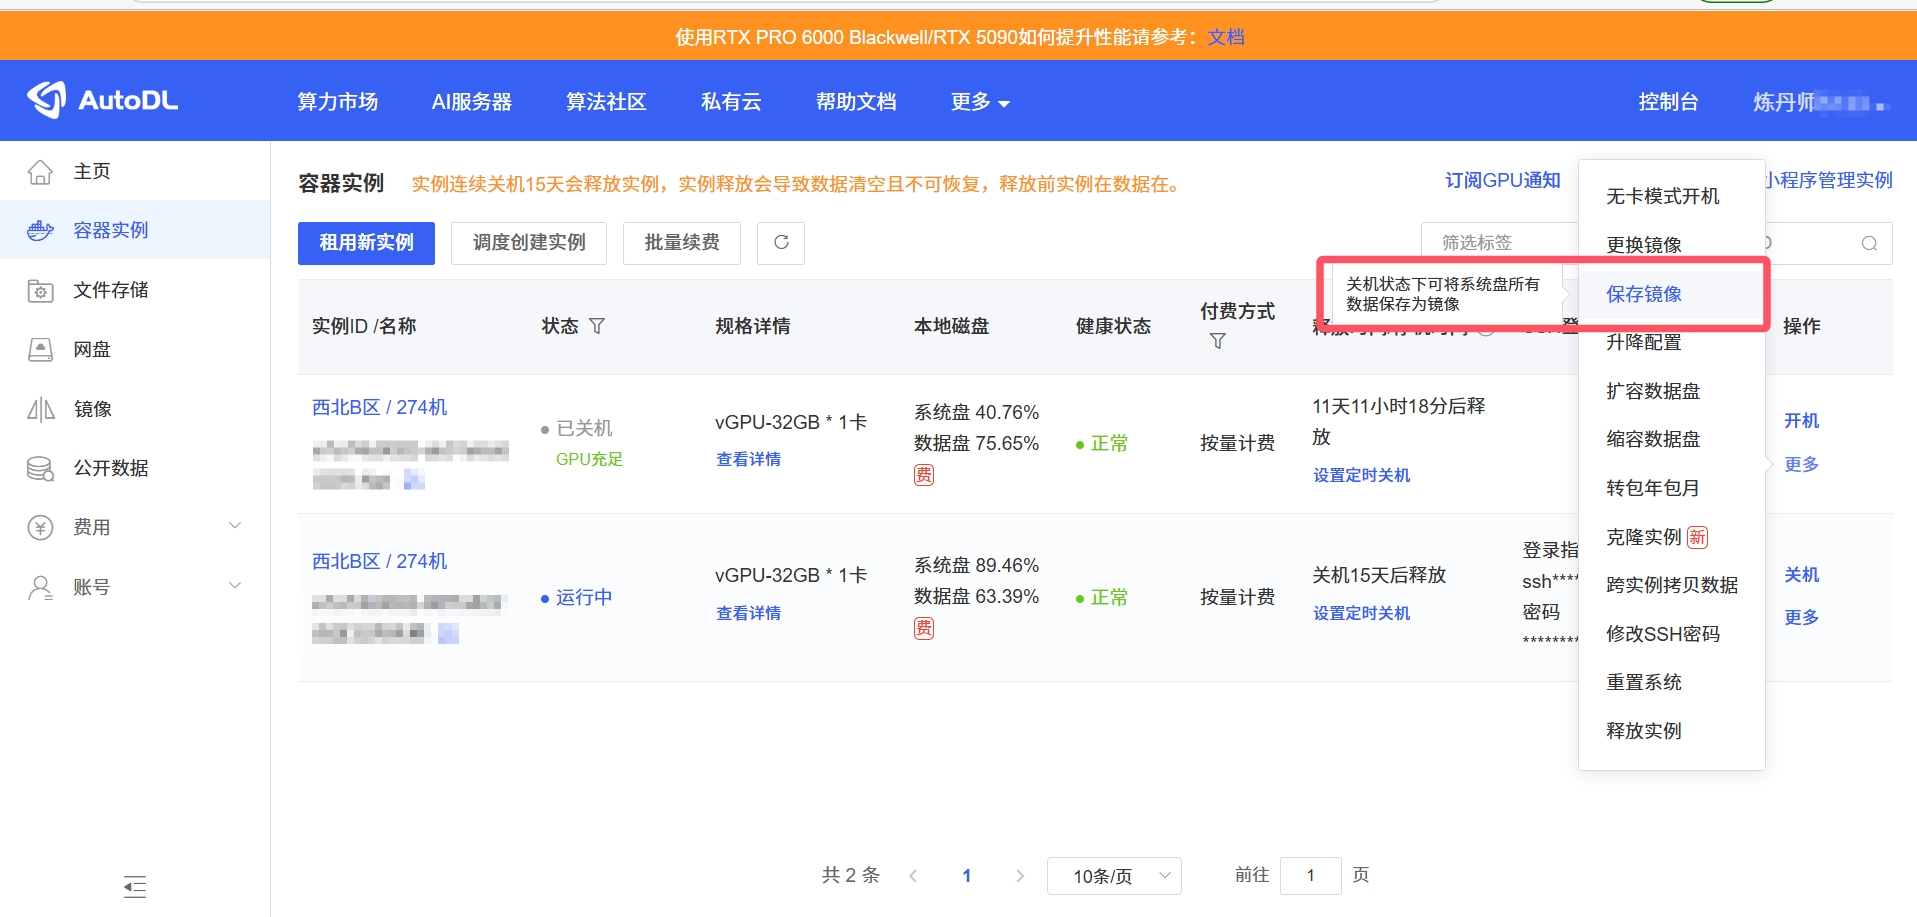The image size is (1917, 917).
Task: Click the page number input field
Action: [1310, 875]
